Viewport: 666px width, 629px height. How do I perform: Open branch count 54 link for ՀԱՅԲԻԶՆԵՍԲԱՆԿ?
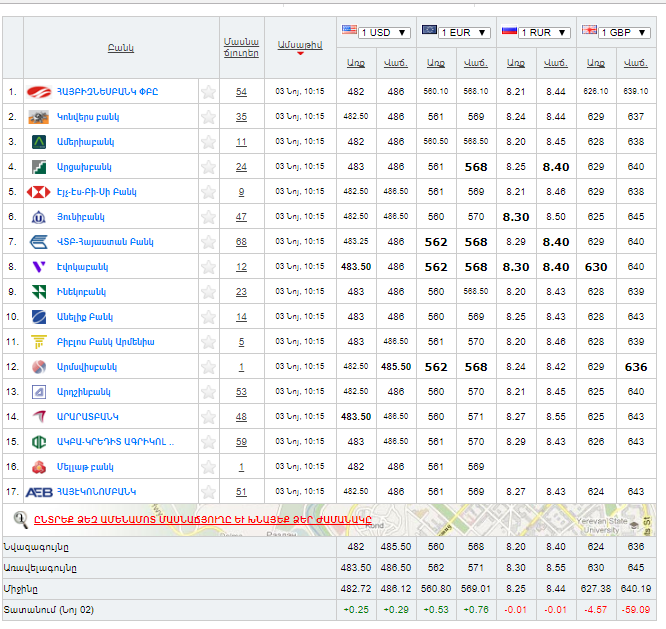coord(241,92)
